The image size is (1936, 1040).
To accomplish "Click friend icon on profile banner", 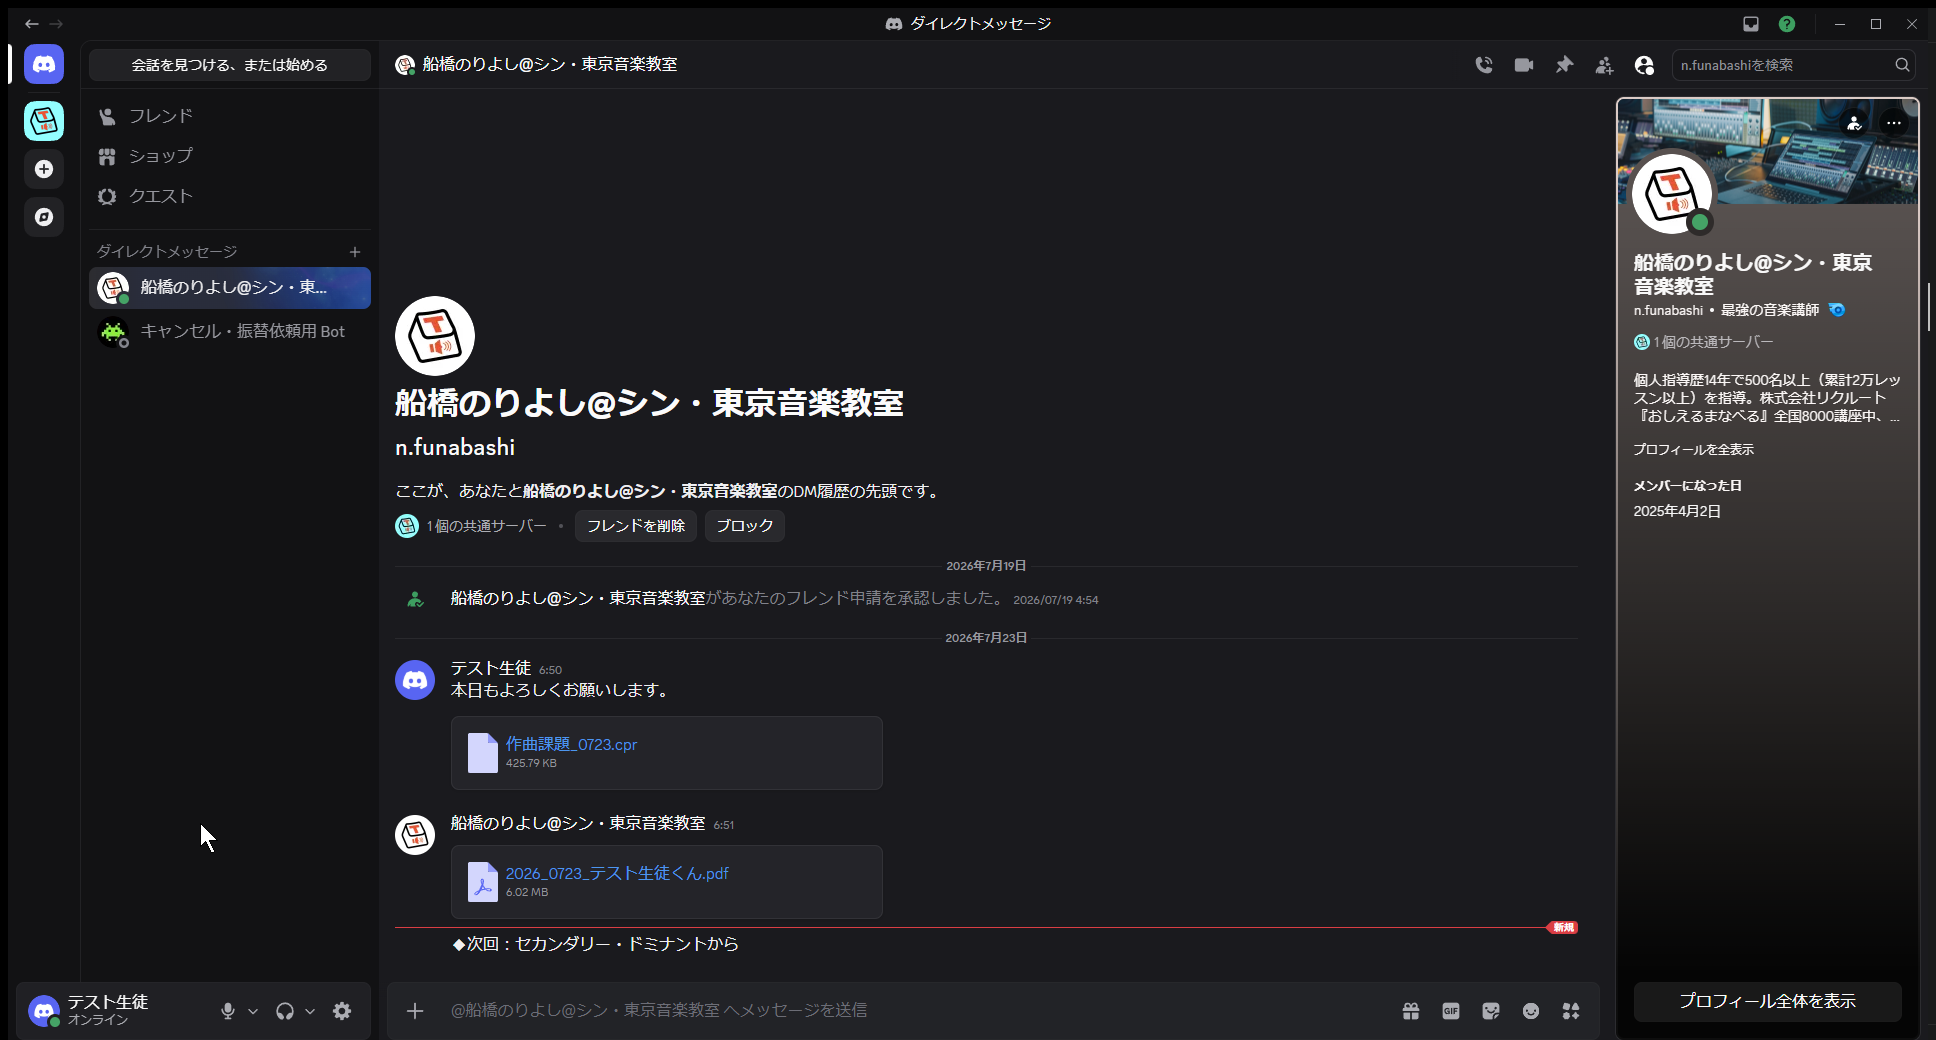I will (1854, 123).
